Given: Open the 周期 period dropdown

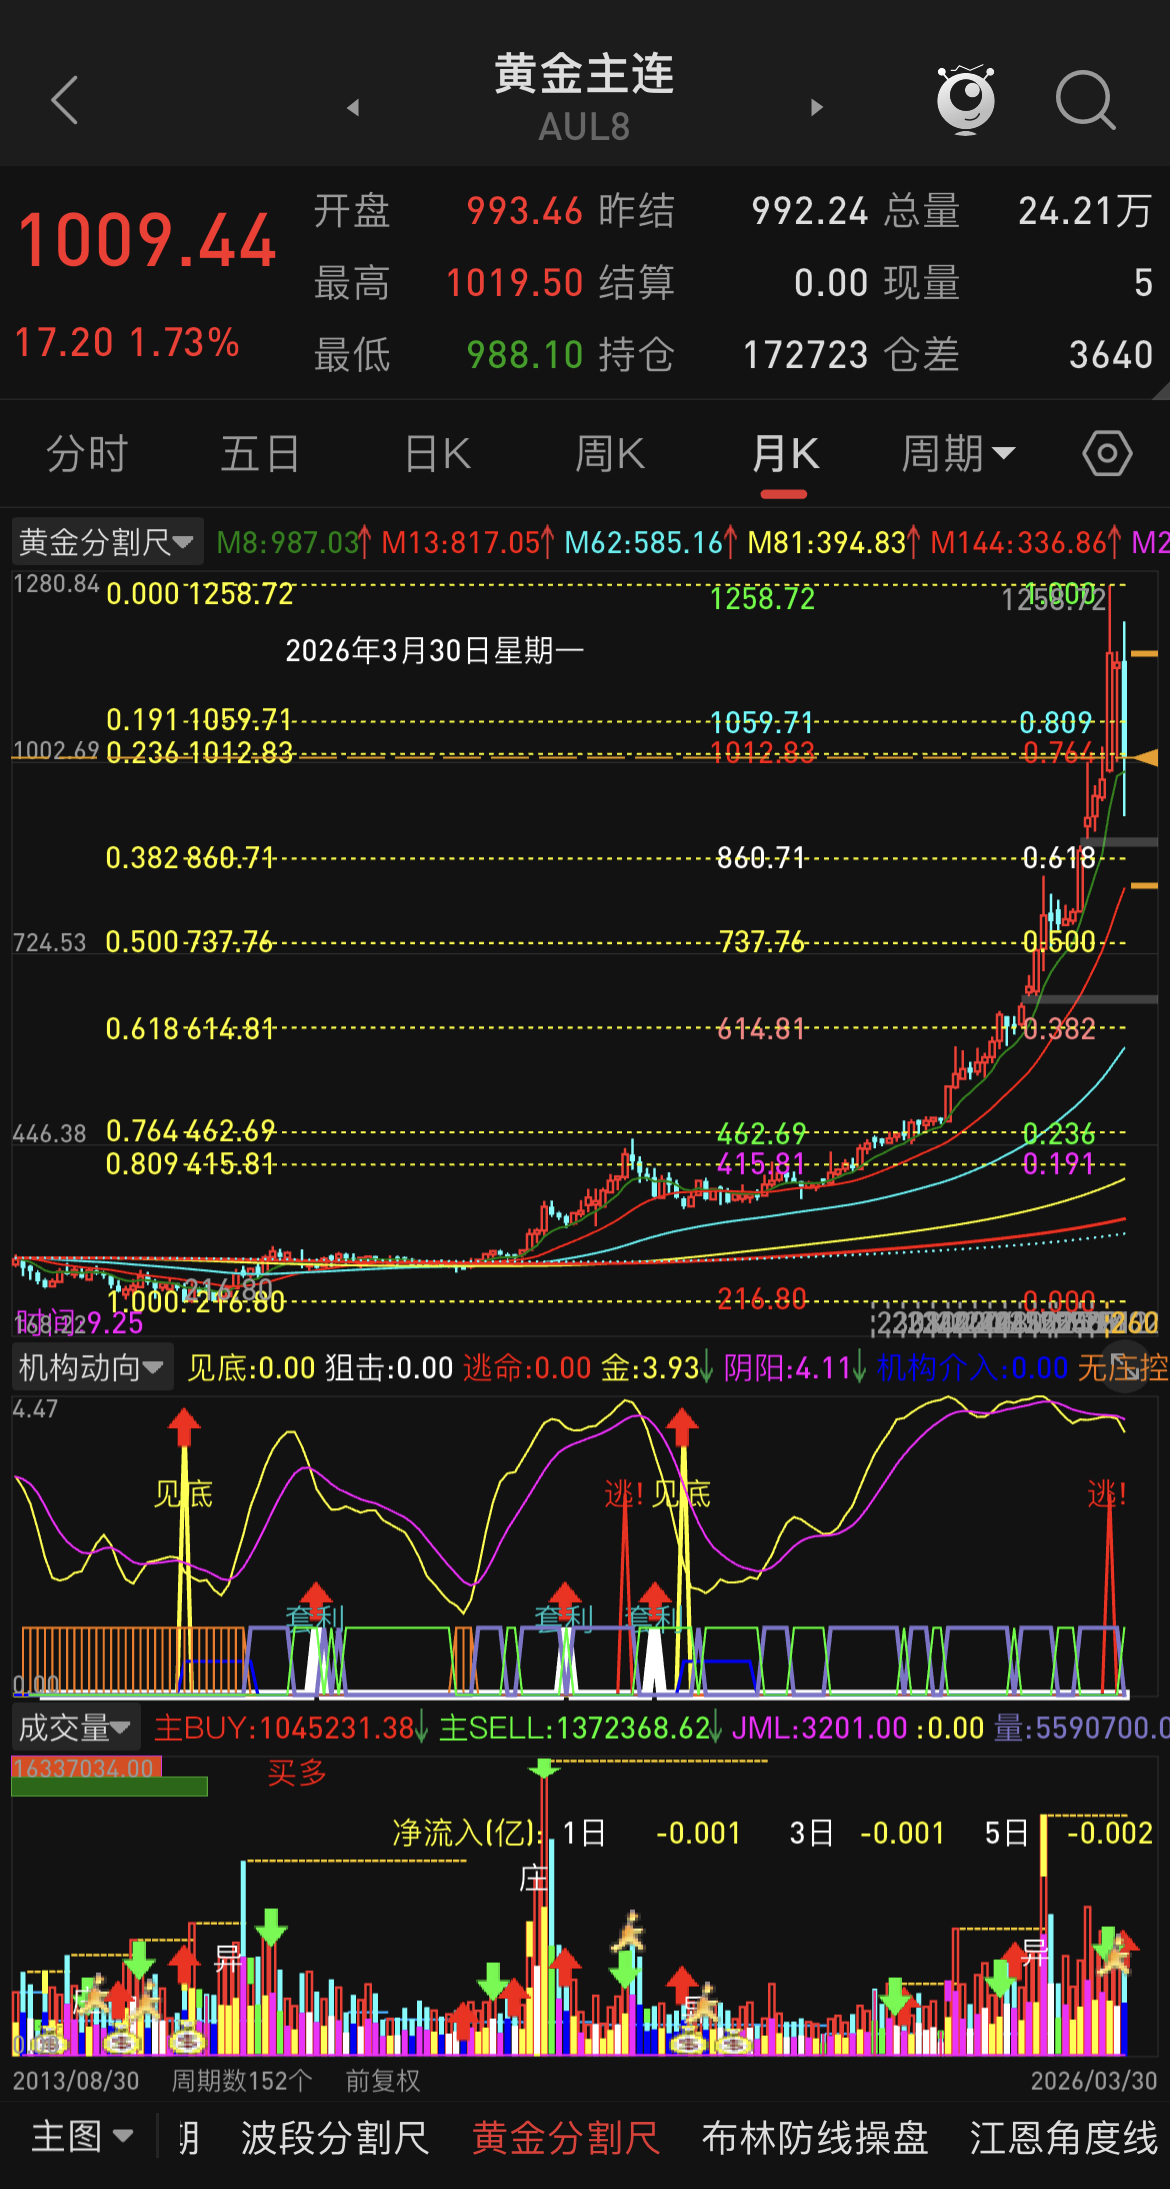Looking at the screenshot, I should (958, 454).
